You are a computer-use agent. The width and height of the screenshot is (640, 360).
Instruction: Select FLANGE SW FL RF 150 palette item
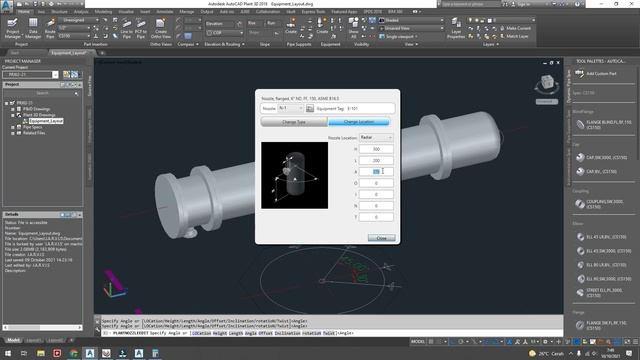point(601,325)
